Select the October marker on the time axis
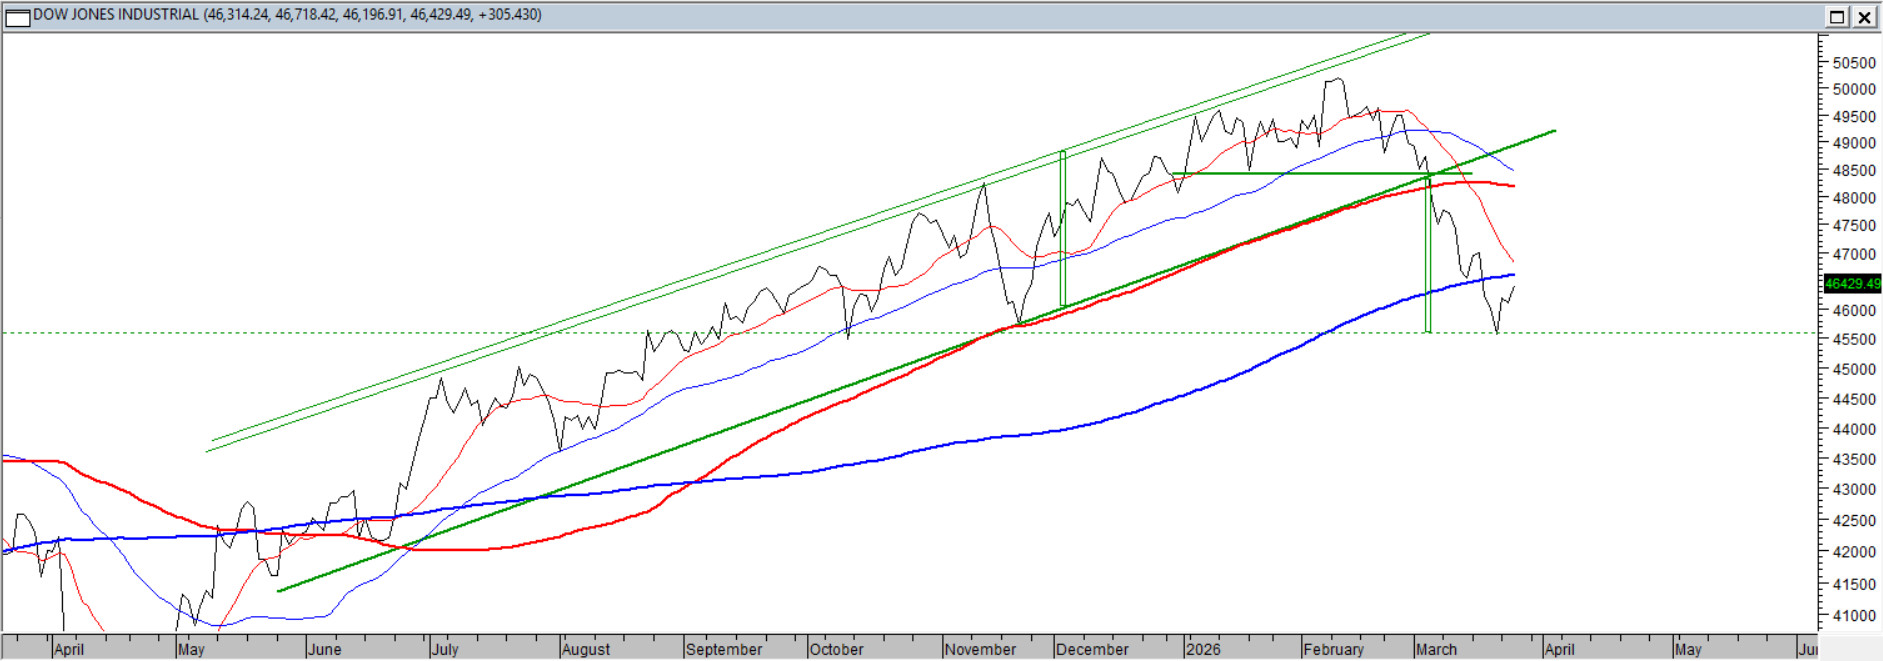This screenshot has height=661, width=1883. [x=836, y=649]
